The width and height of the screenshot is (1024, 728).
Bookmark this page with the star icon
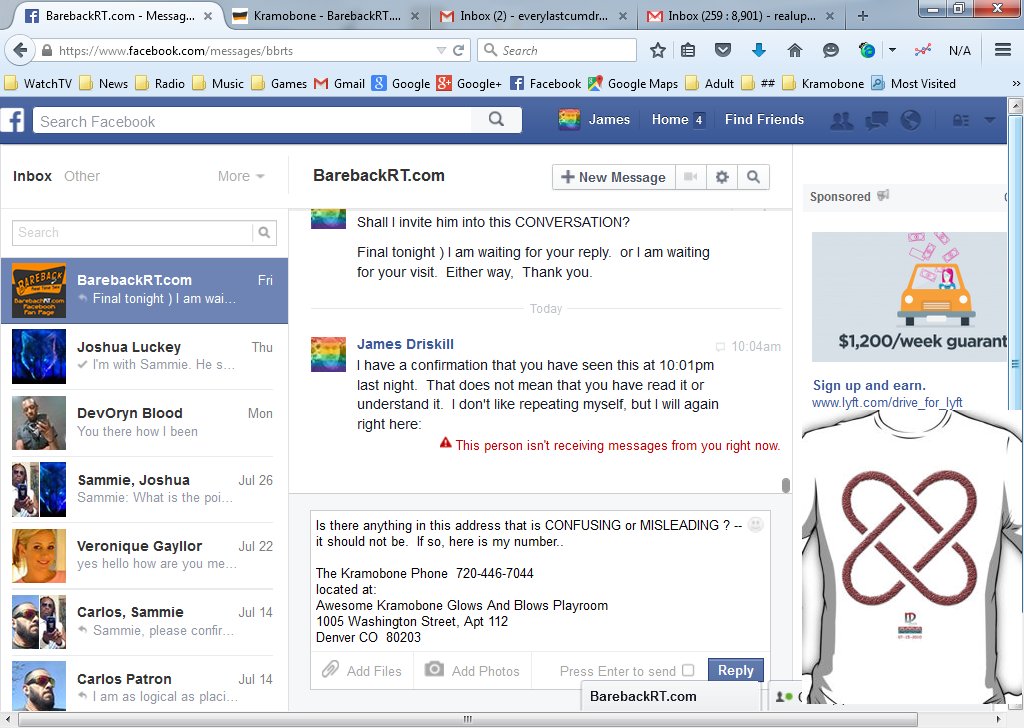(658, 50)
